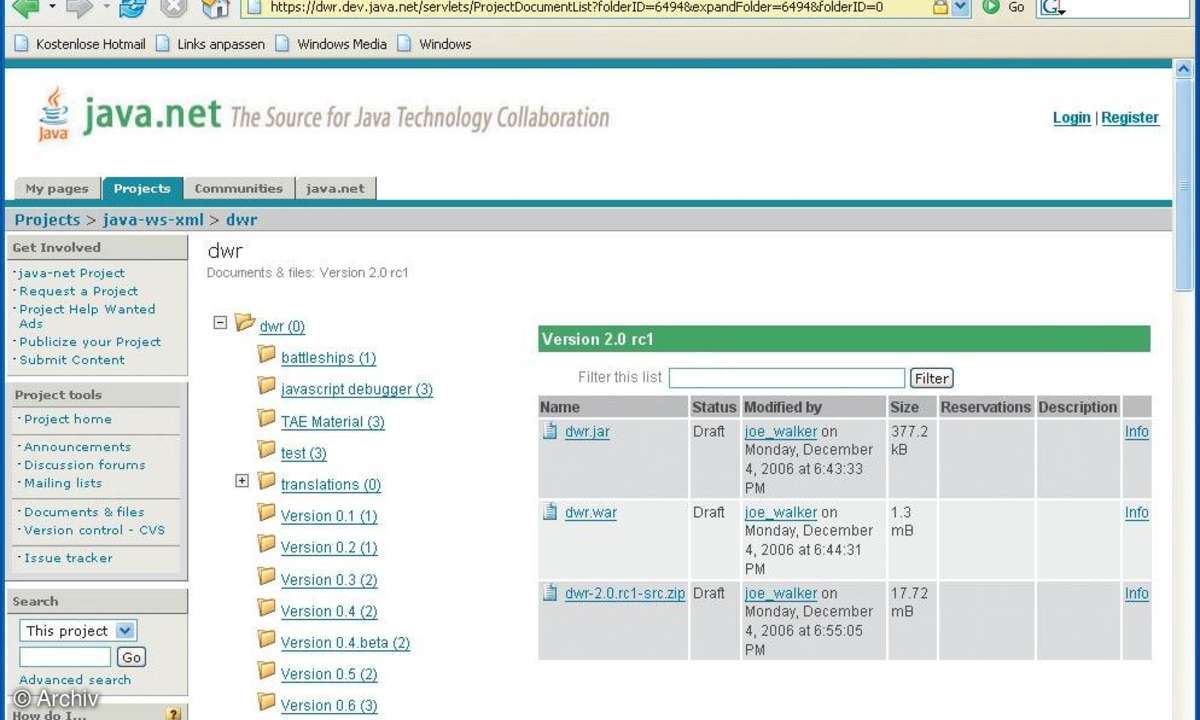Click the browser Stop loading icon
This screenshot has width=1200, height=720.
pyautogui.click(x=173, y=8)
